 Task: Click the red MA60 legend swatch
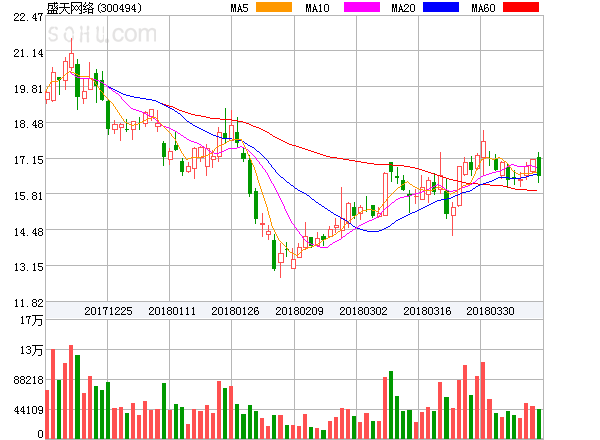pos(521,7)
